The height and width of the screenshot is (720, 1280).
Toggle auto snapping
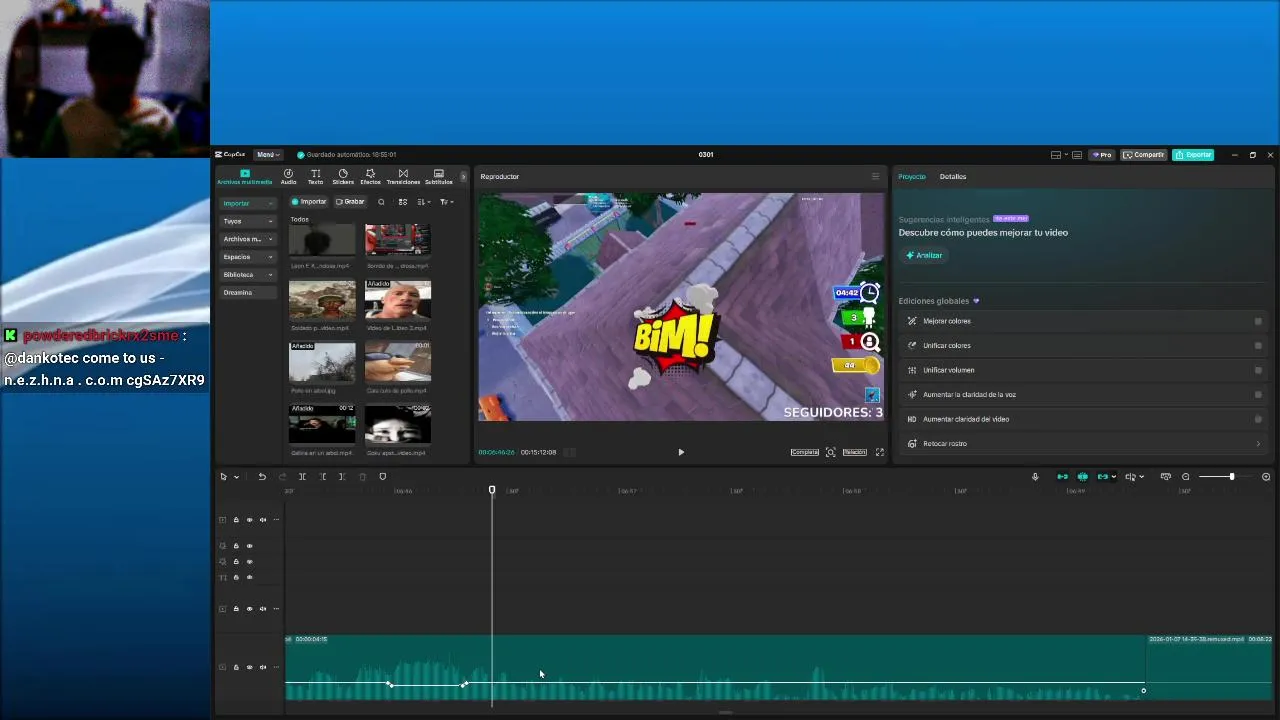coord(1082,477)
